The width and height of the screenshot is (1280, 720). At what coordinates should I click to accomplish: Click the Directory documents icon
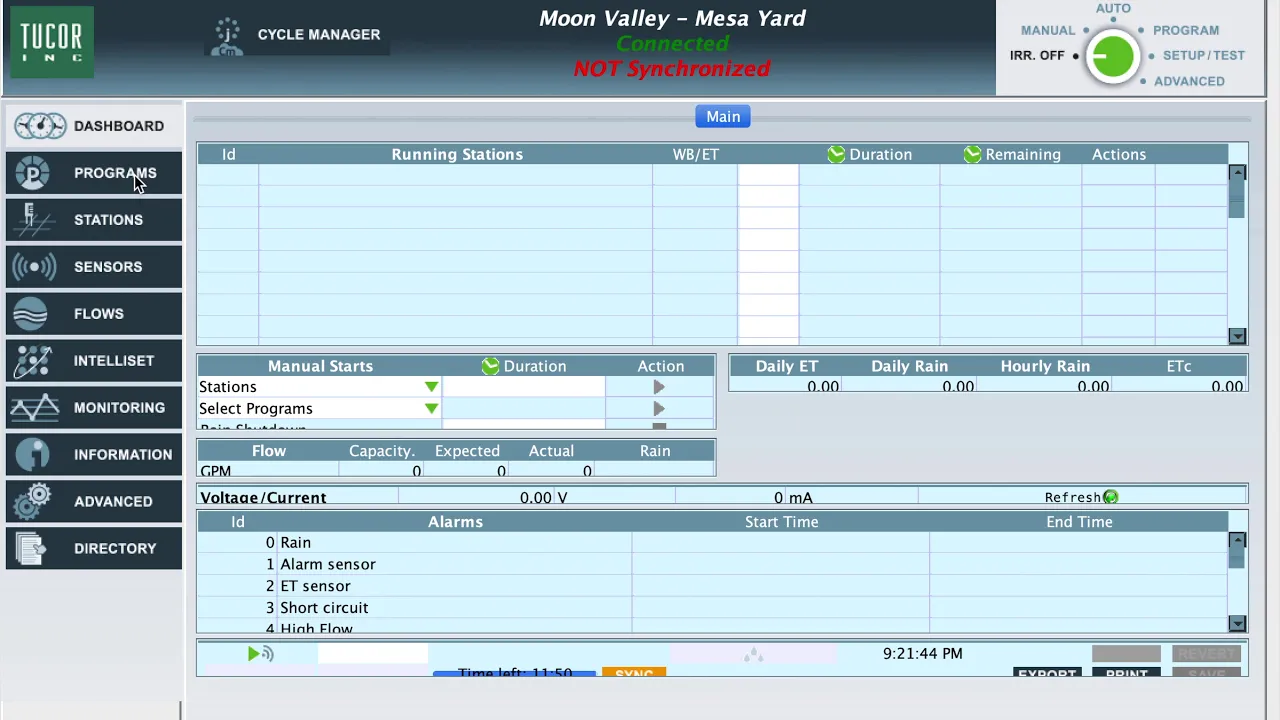coord(32,549)
